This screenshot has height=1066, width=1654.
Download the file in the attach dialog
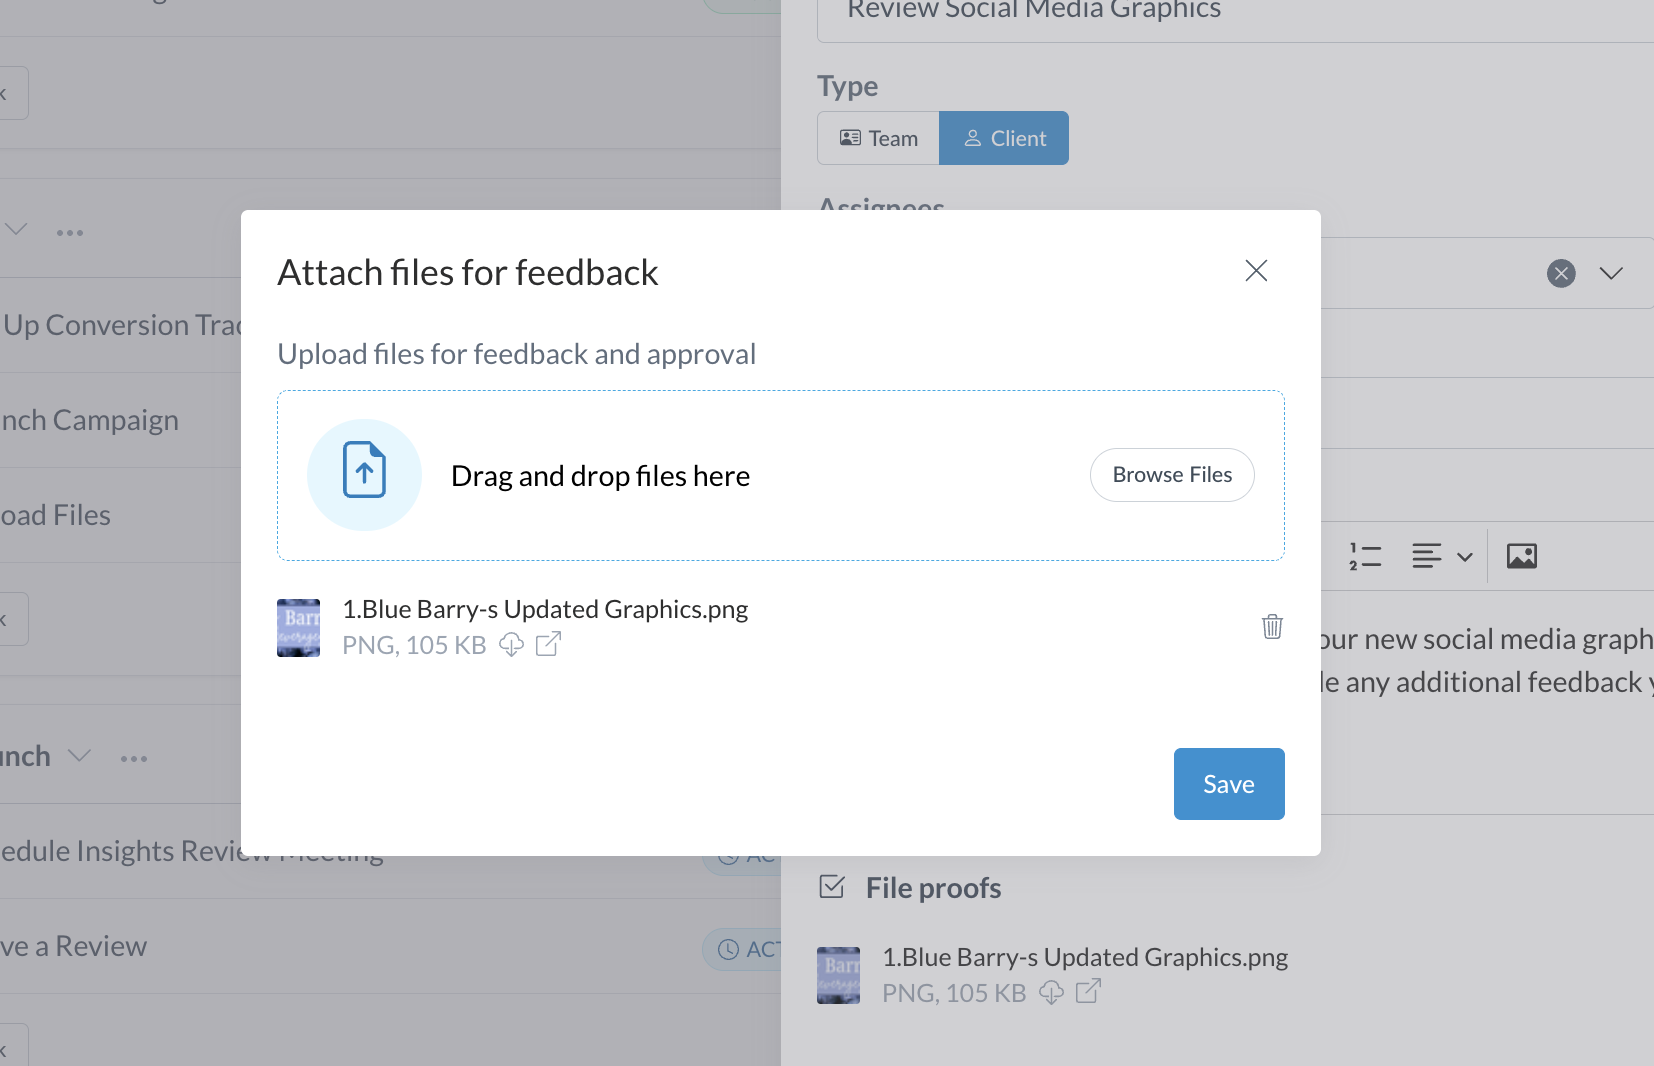(x=511, y=645)
